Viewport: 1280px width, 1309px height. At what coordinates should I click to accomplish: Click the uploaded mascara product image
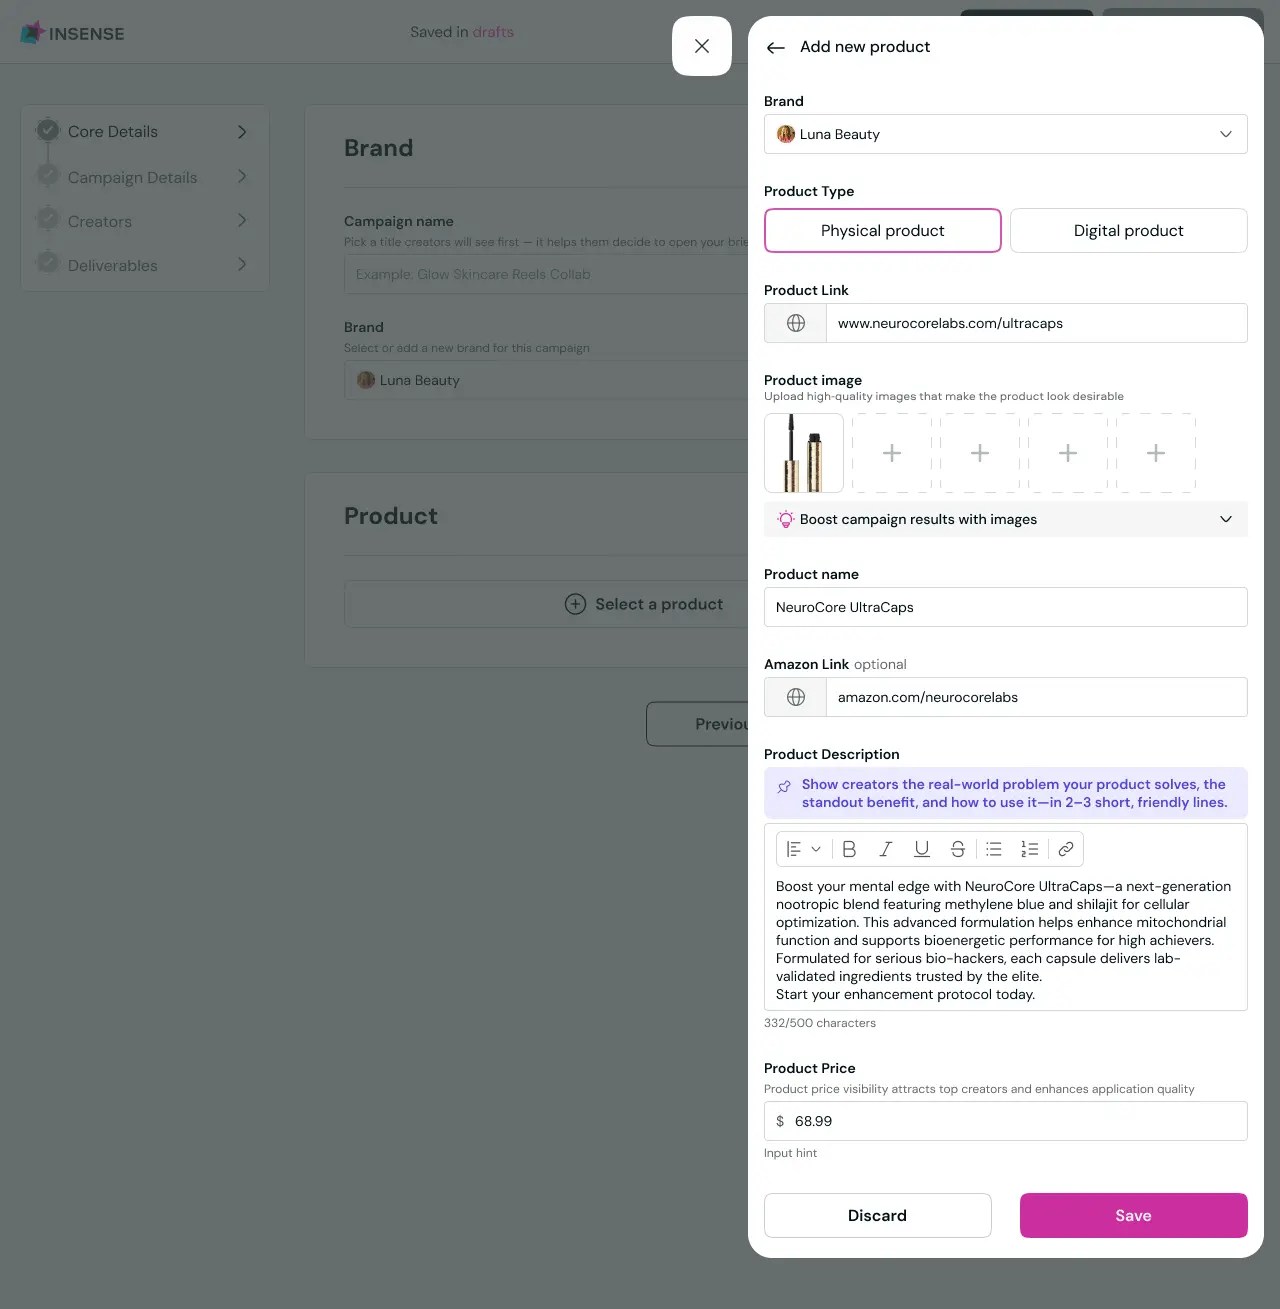(804, 452)
